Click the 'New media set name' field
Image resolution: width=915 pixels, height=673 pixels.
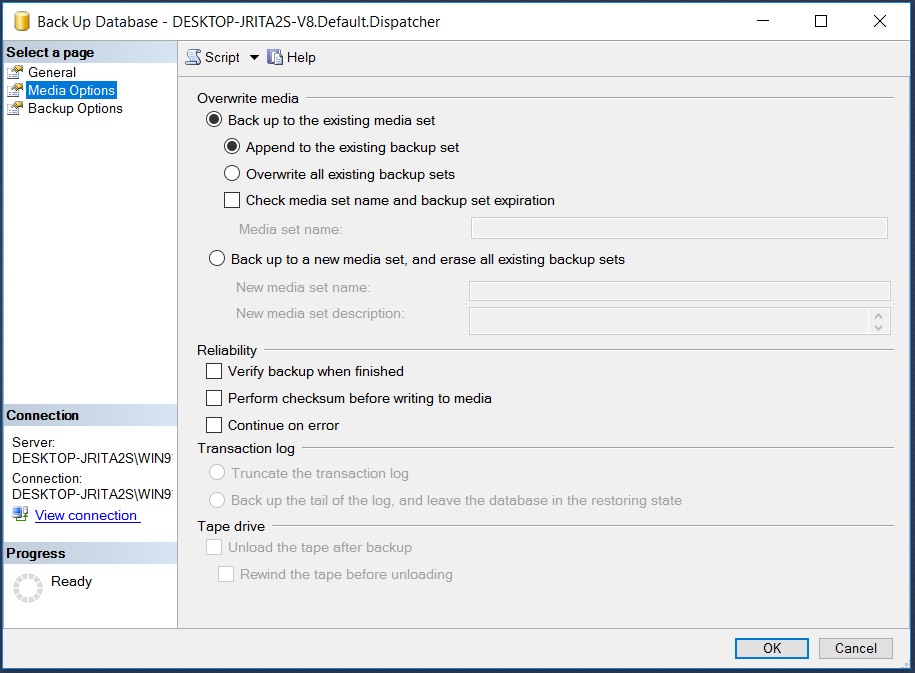pyautogui.click(x=680, y=290)
